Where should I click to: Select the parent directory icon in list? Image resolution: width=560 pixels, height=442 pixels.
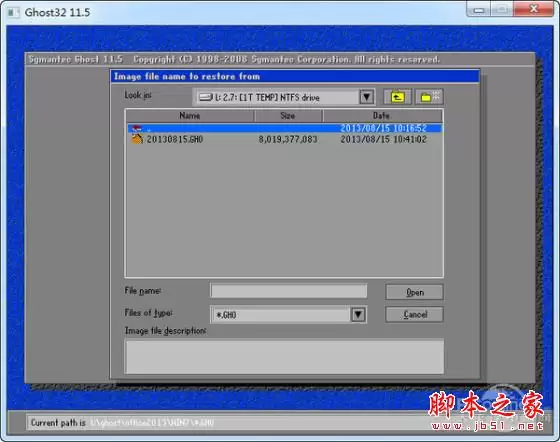(138, 128)
